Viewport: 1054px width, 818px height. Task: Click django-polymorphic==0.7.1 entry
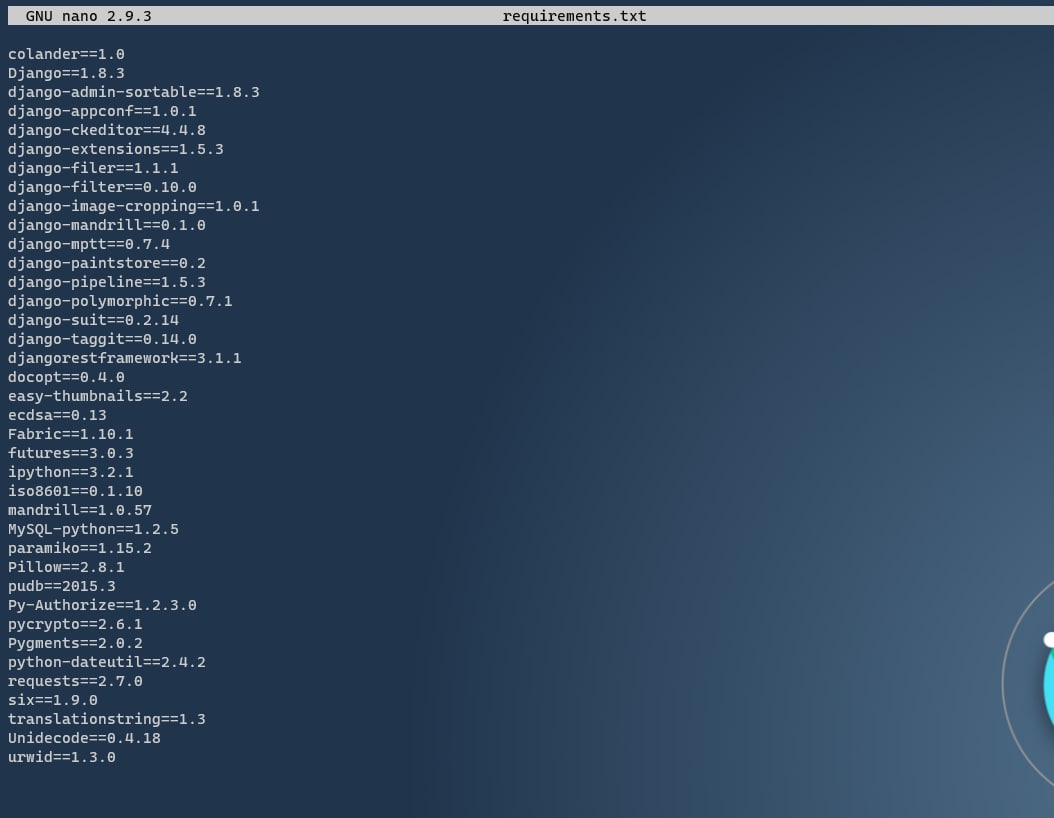[120, 301]
